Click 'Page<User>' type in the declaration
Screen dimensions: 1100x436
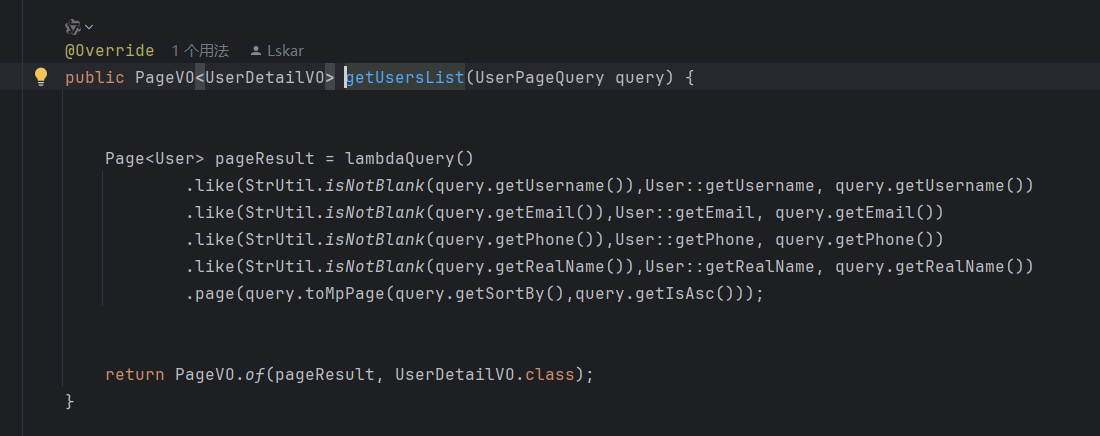point(154,159)
